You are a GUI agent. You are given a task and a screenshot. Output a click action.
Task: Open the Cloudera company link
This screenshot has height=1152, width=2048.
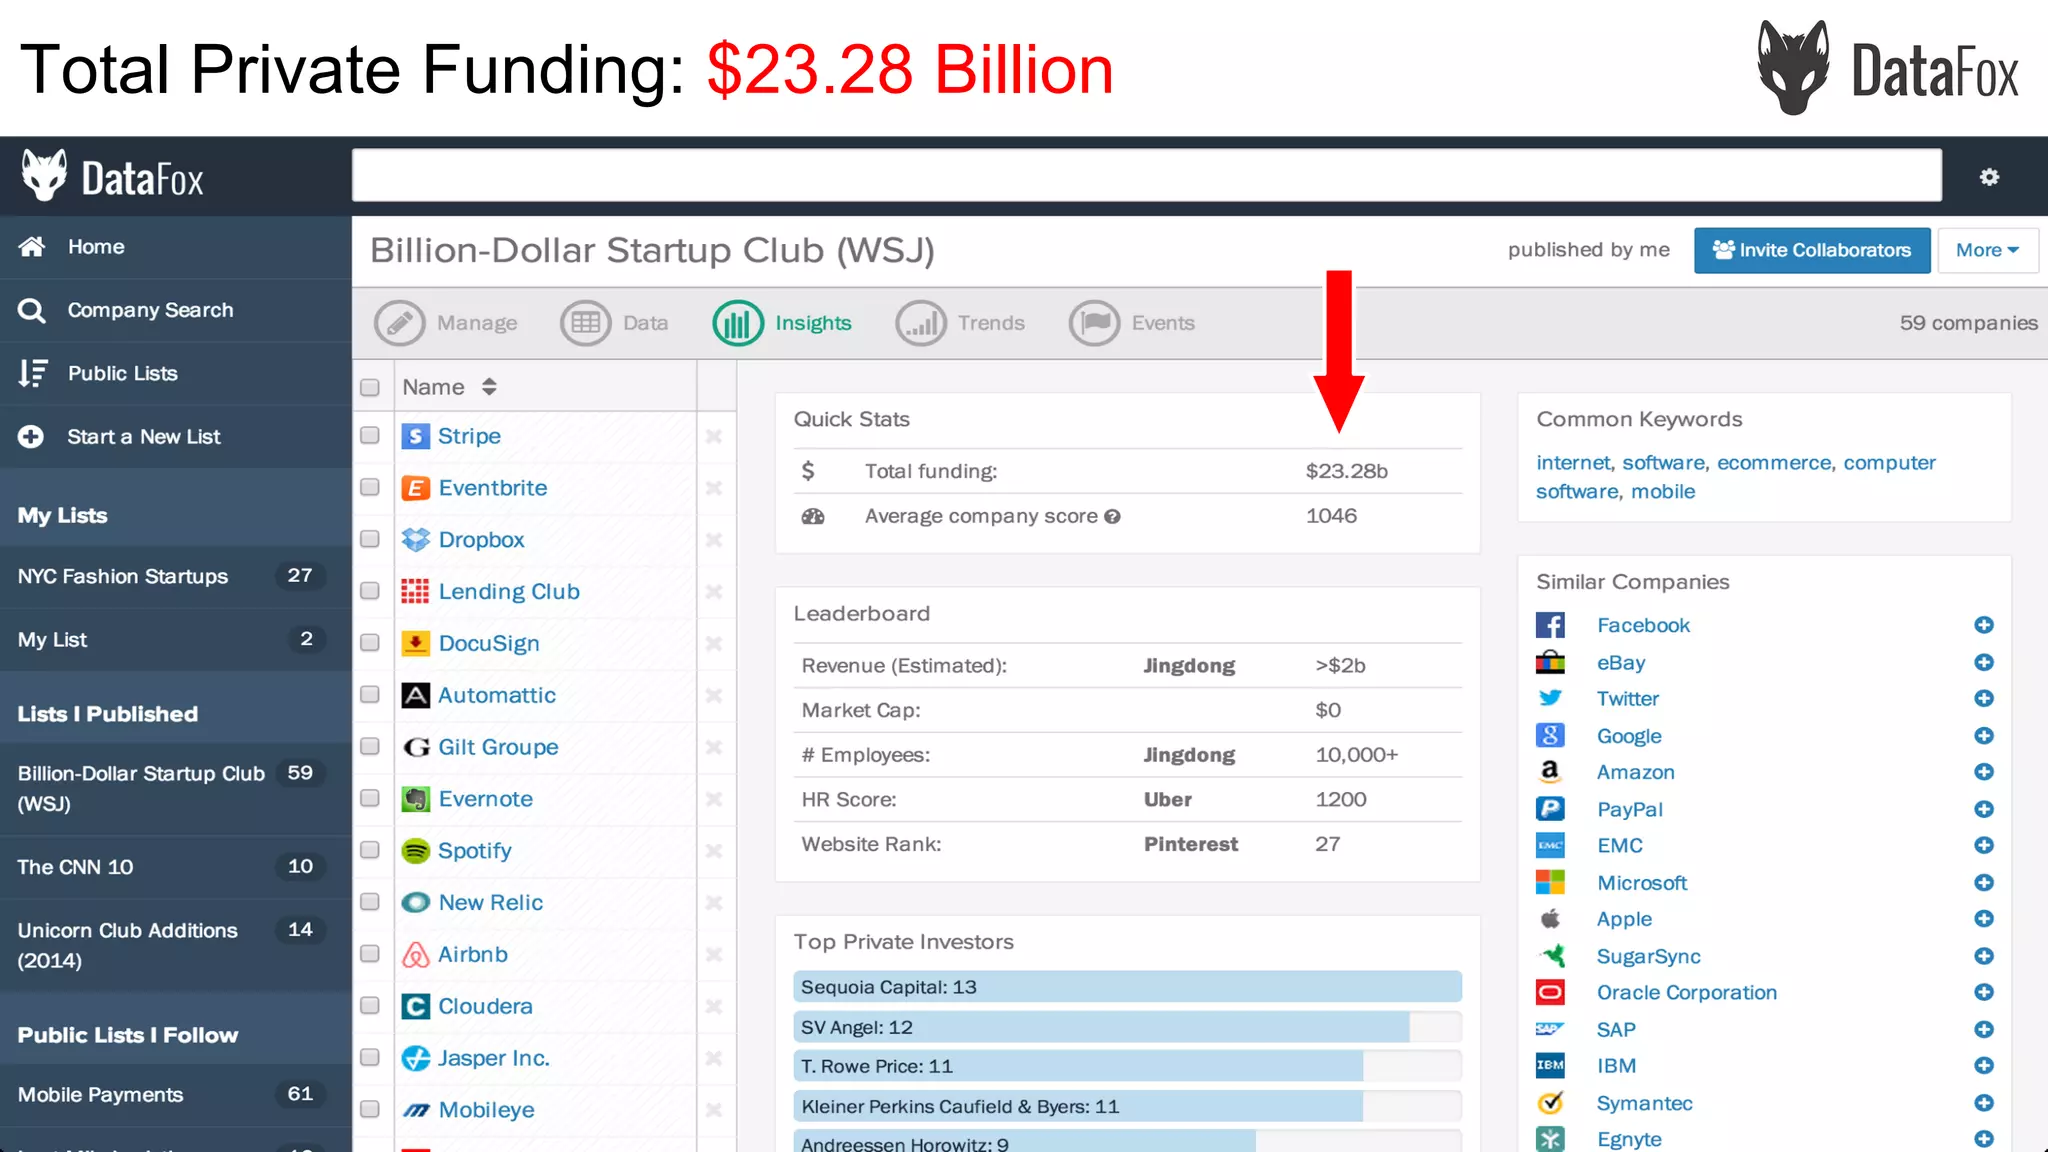point(485,1006)
